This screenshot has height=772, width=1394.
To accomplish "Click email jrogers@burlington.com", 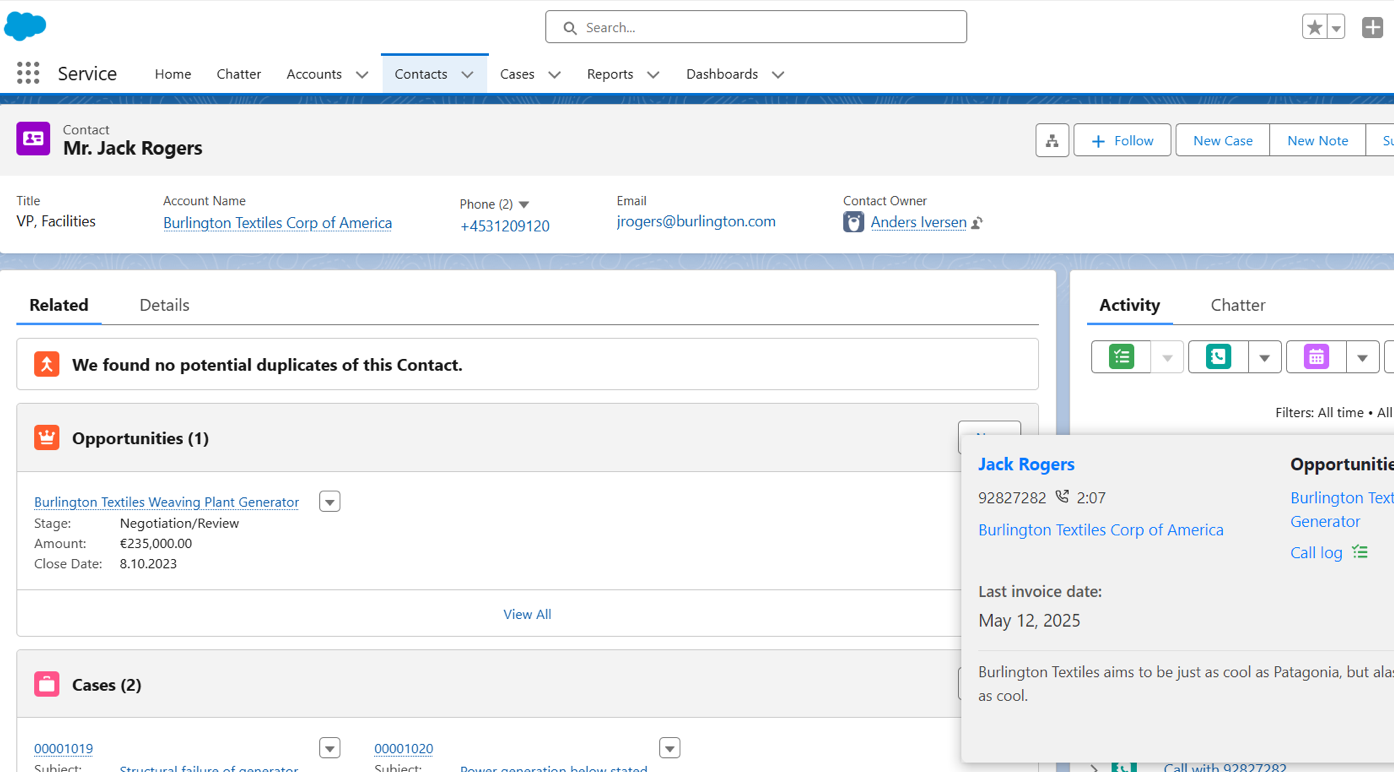I will pos(696,221).
